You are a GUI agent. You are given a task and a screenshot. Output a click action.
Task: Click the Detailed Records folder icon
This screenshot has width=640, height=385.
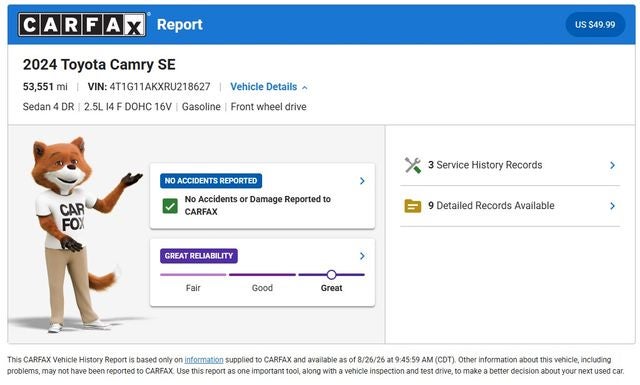pos(413,206)
